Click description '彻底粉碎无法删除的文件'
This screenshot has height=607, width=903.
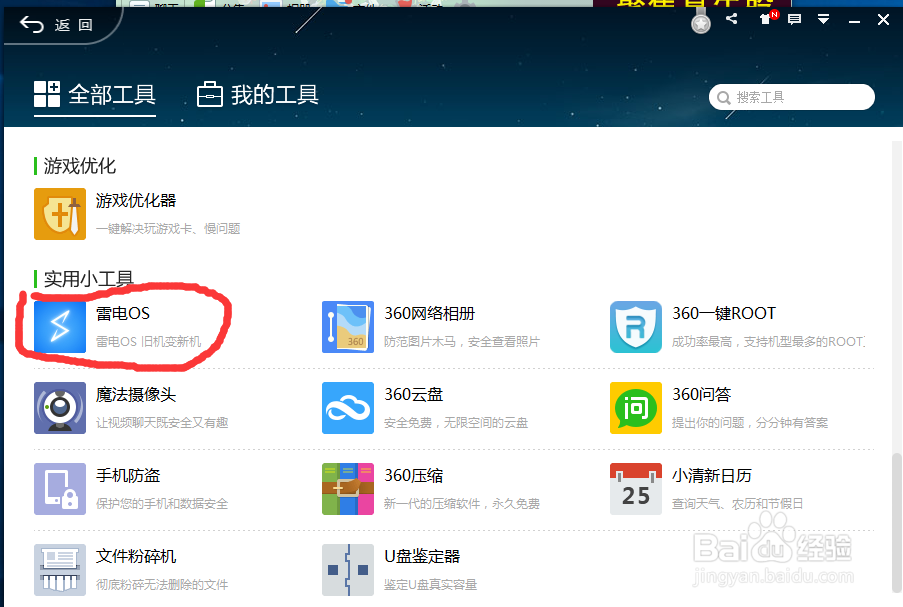point(162,585)
